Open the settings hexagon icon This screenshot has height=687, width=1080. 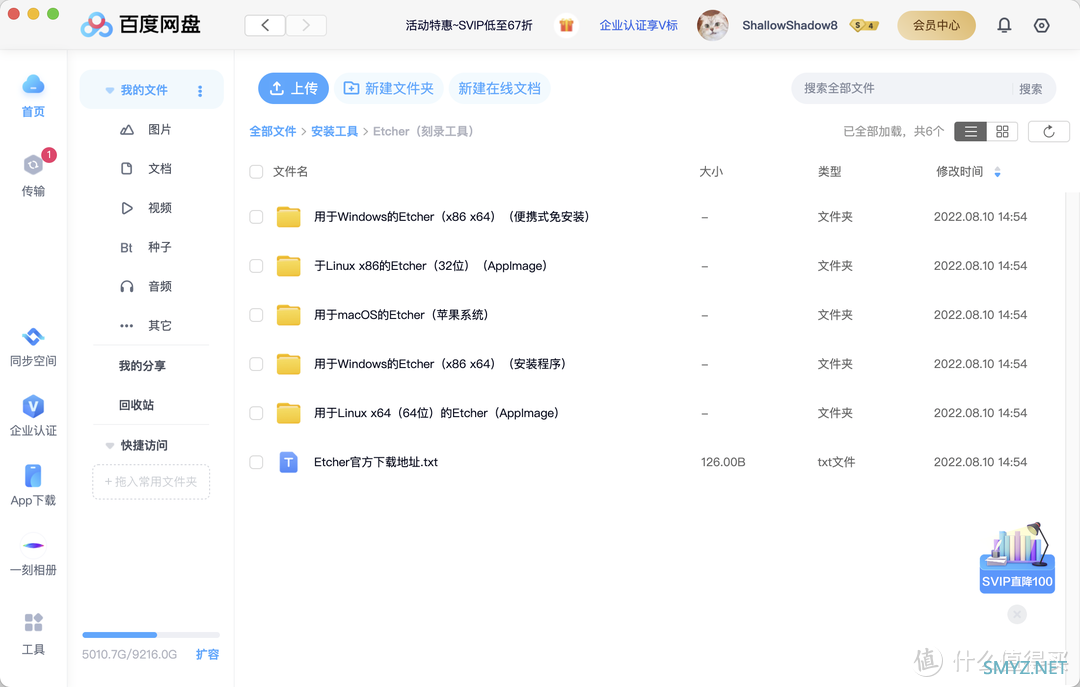1041,25
